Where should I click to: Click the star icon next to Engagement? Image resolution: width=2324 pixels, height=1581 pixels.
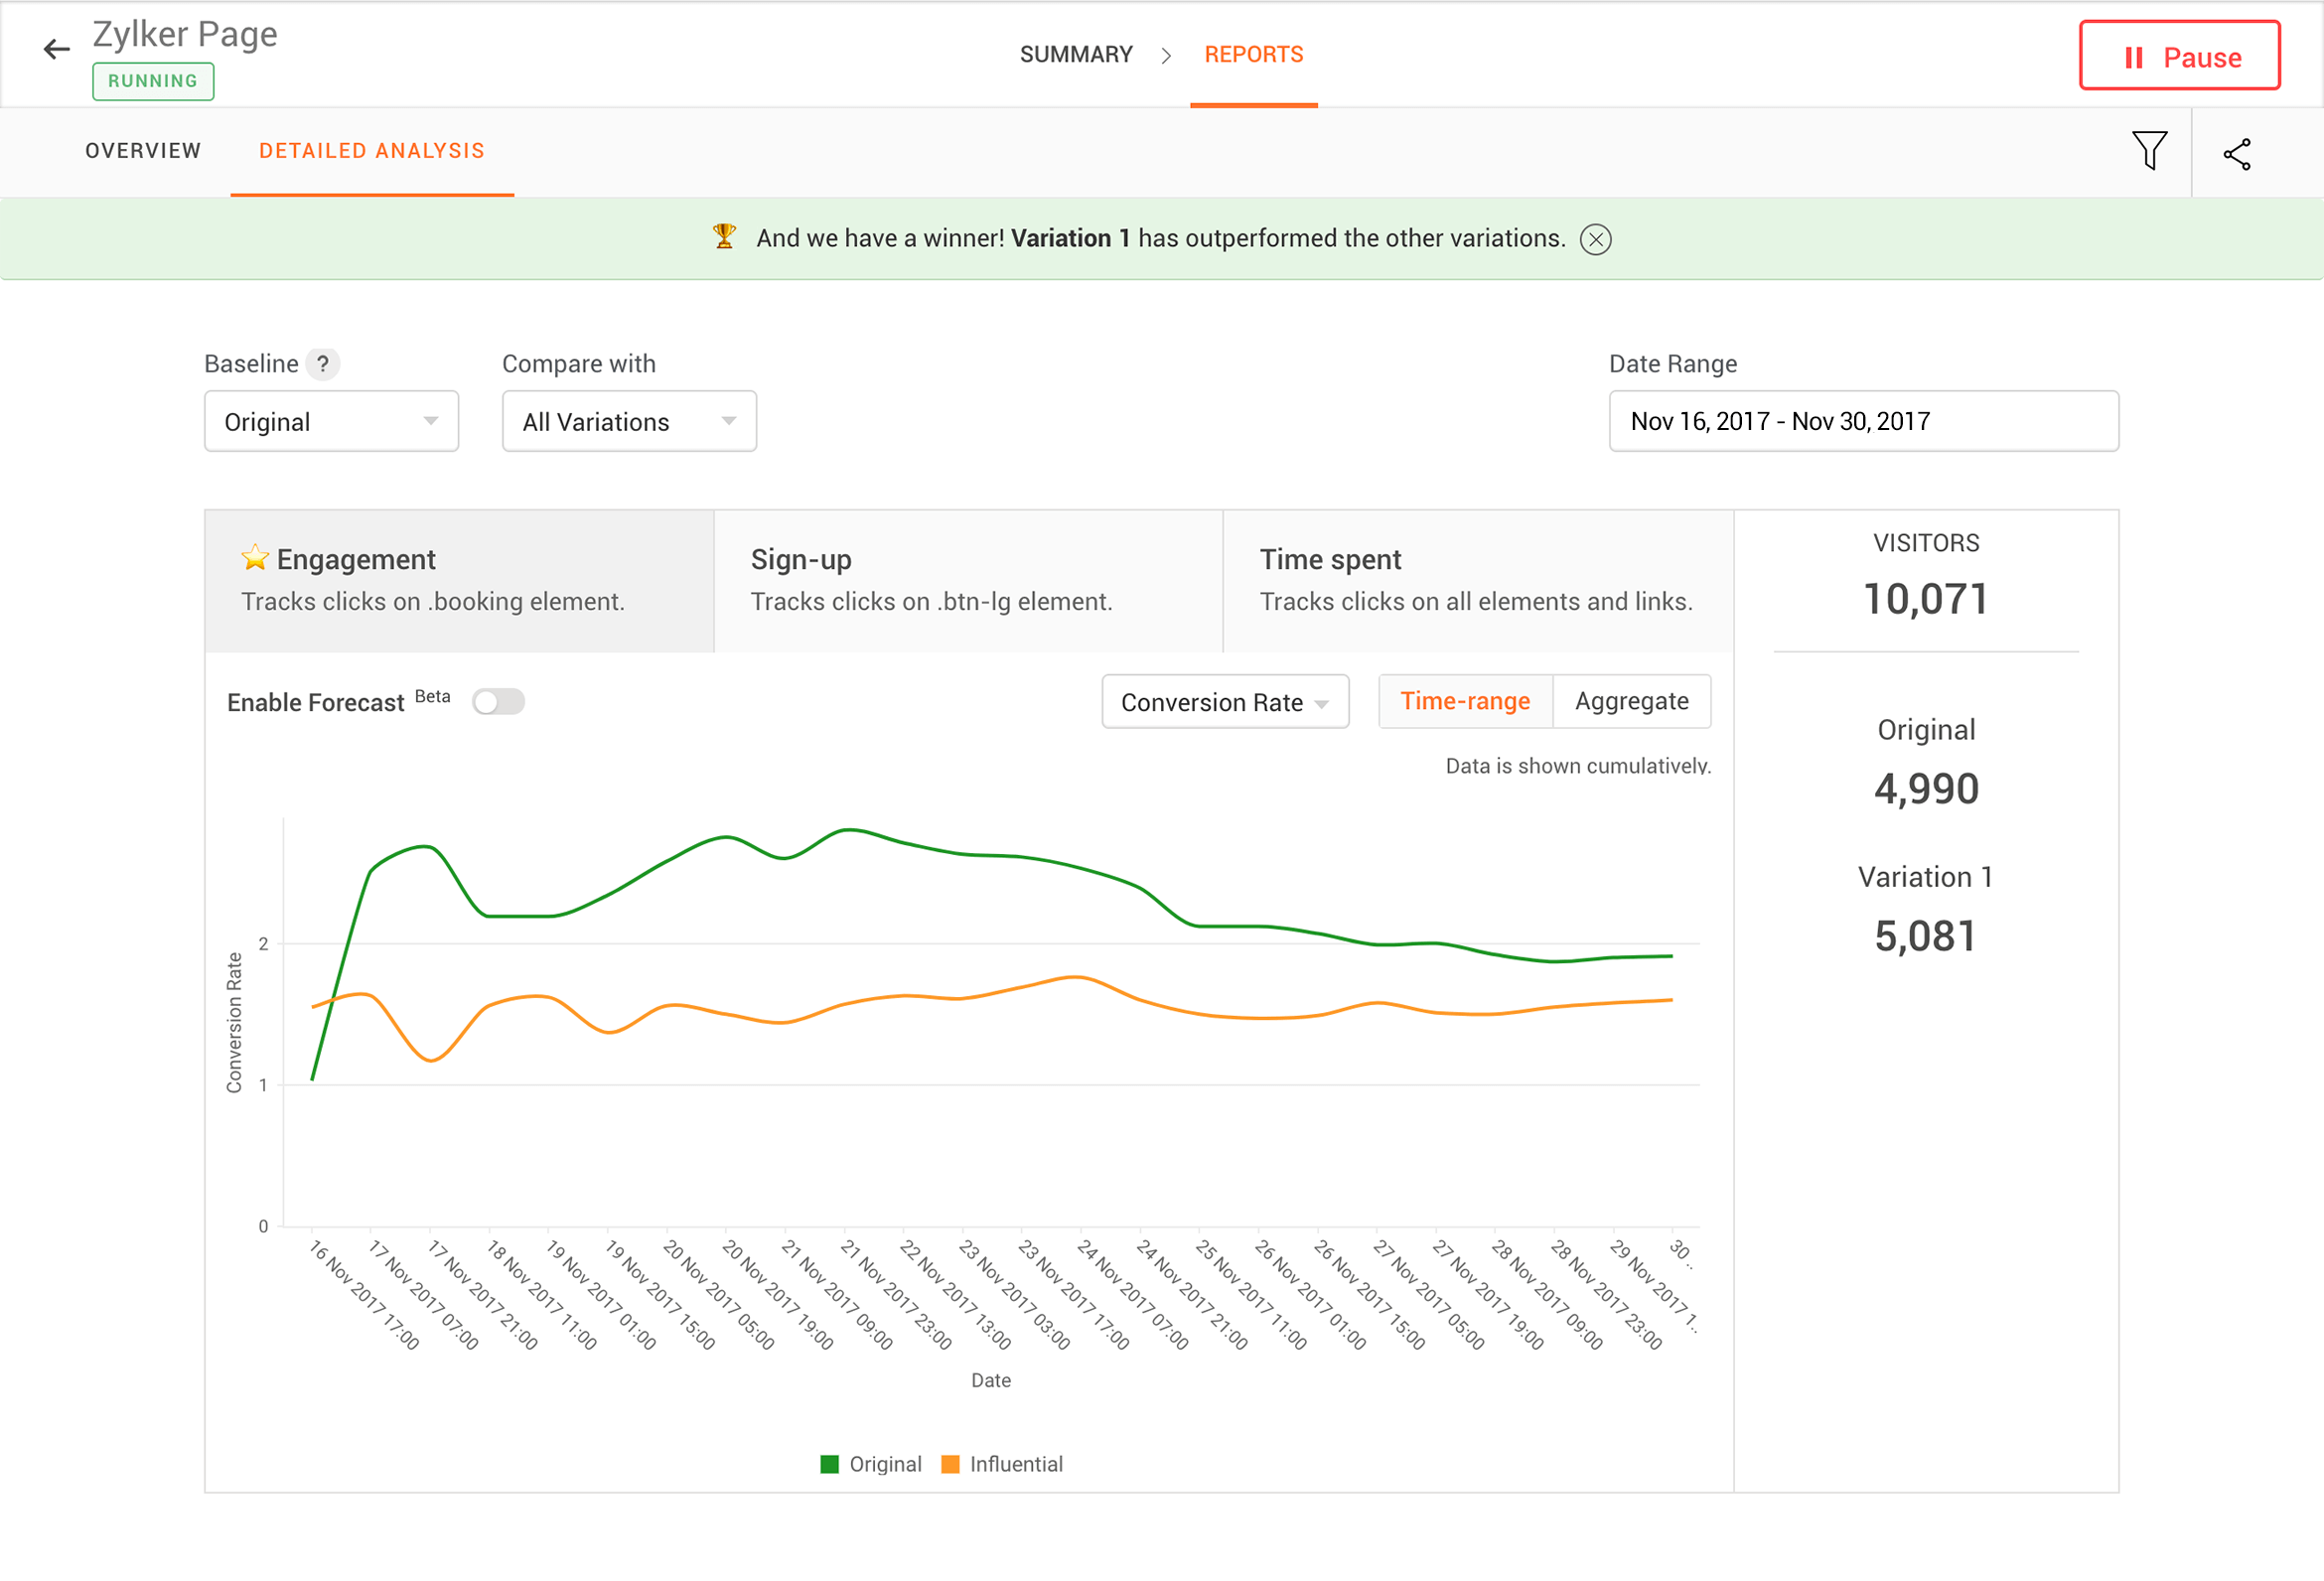[255, 558]
